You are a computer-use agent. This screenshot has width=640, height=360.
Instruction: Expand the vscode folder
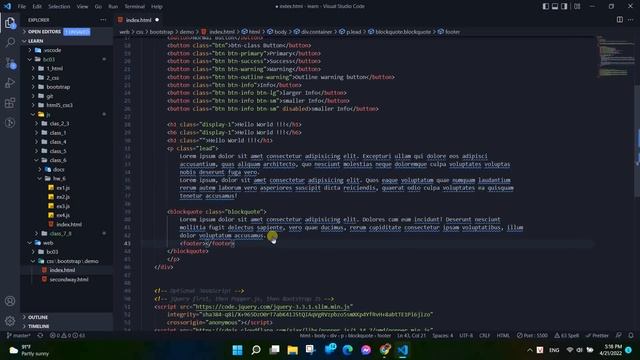click(x=52, y=50)
